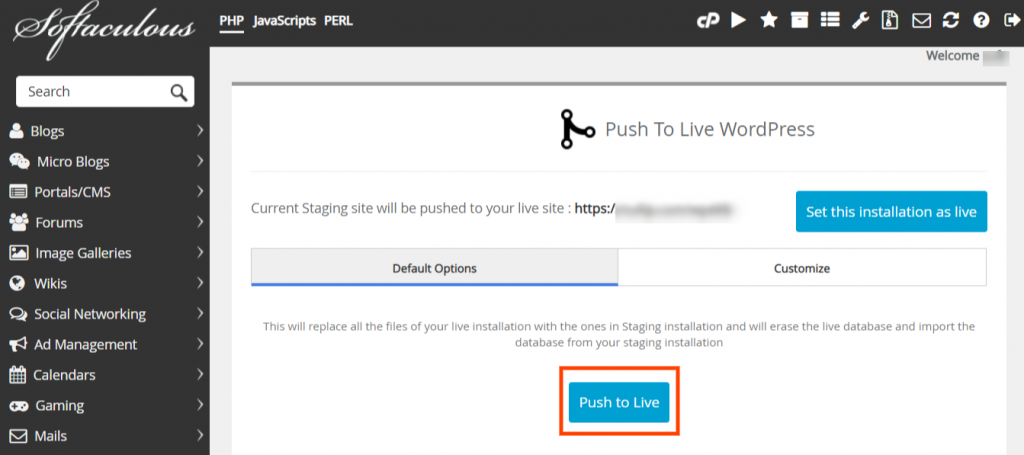Open the Forums category label

coord(59,223)
